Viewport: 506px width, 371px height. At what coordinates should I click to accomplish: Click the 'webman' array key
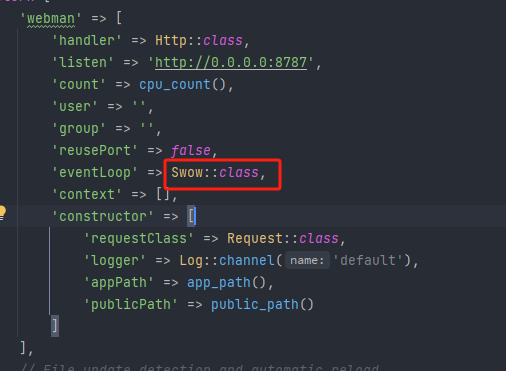(51, 18)
